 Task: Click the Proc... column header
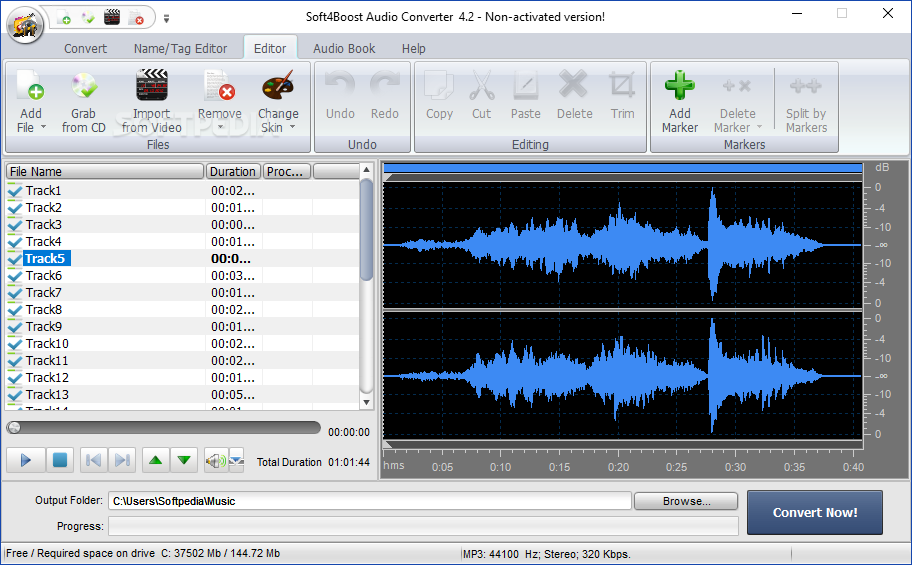(287, 171)
